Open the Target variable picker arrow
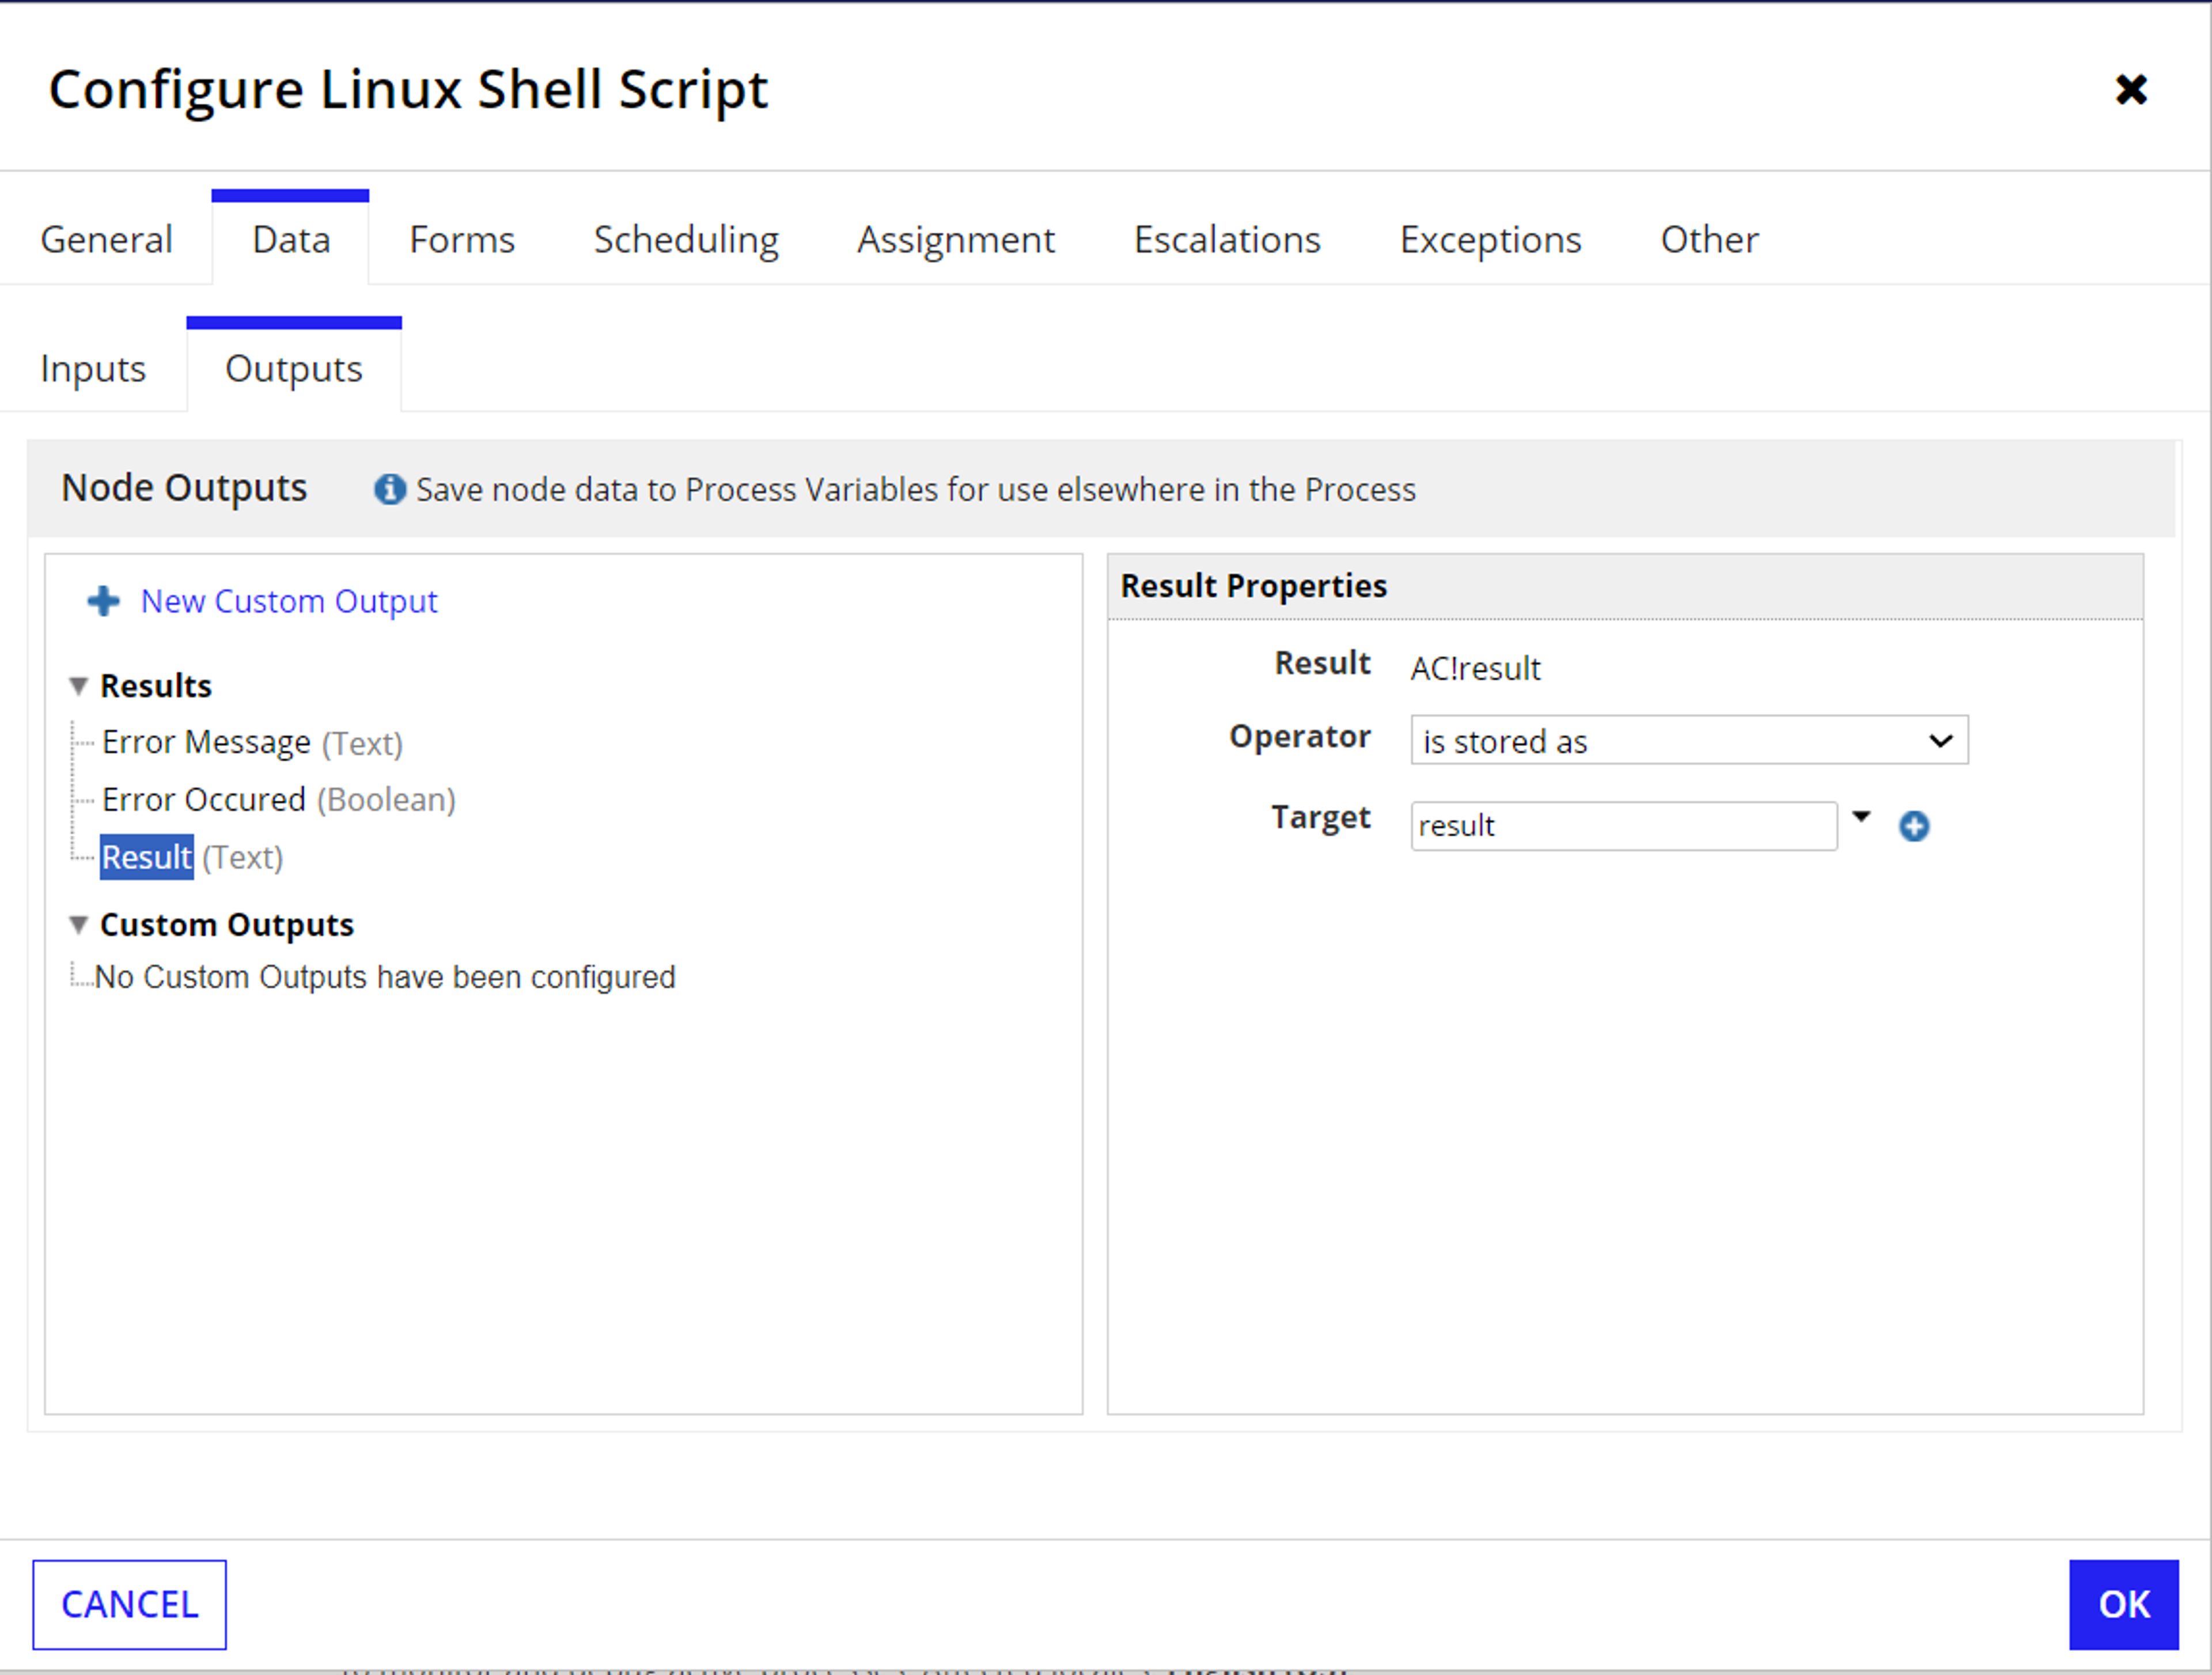2212x1675 pixels. coord(1861,817)
